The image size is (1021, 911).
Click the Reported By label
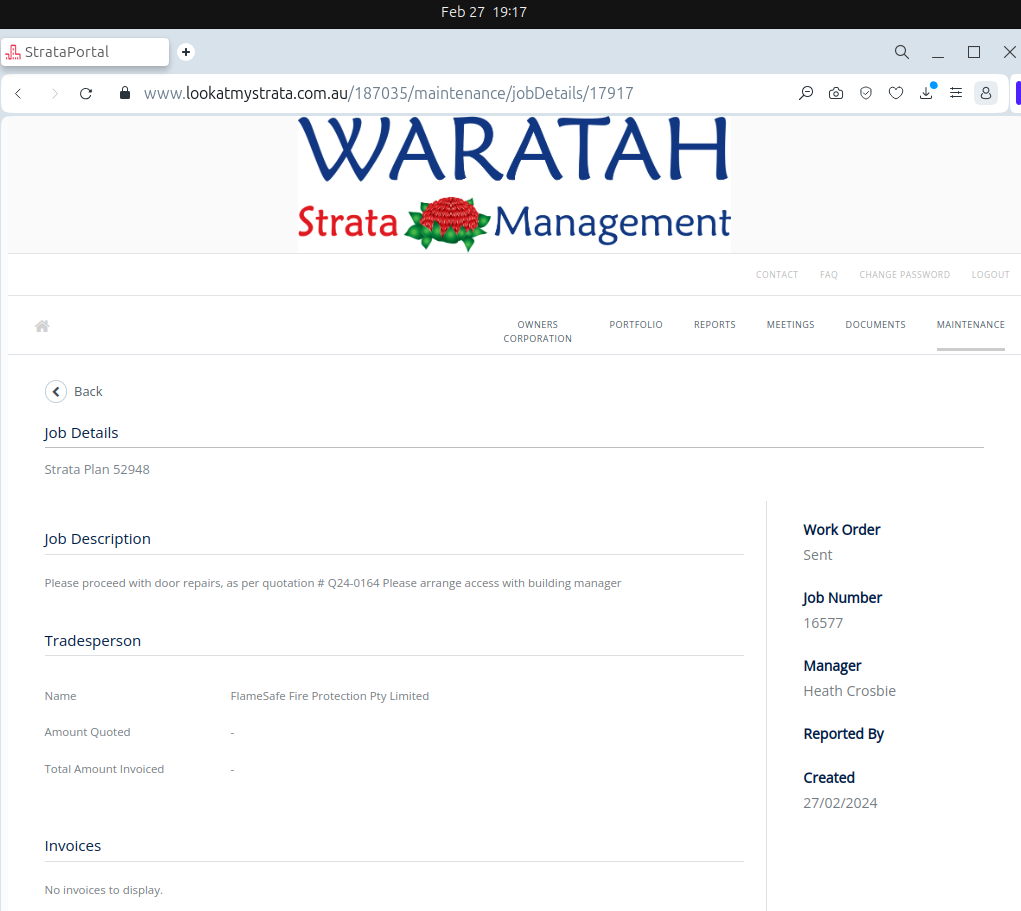[843, 734]
